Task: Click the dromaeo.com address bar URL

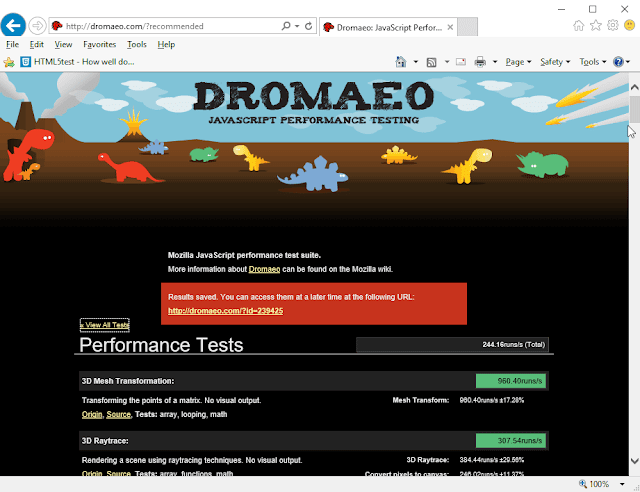Action: [x=135, y=27]
